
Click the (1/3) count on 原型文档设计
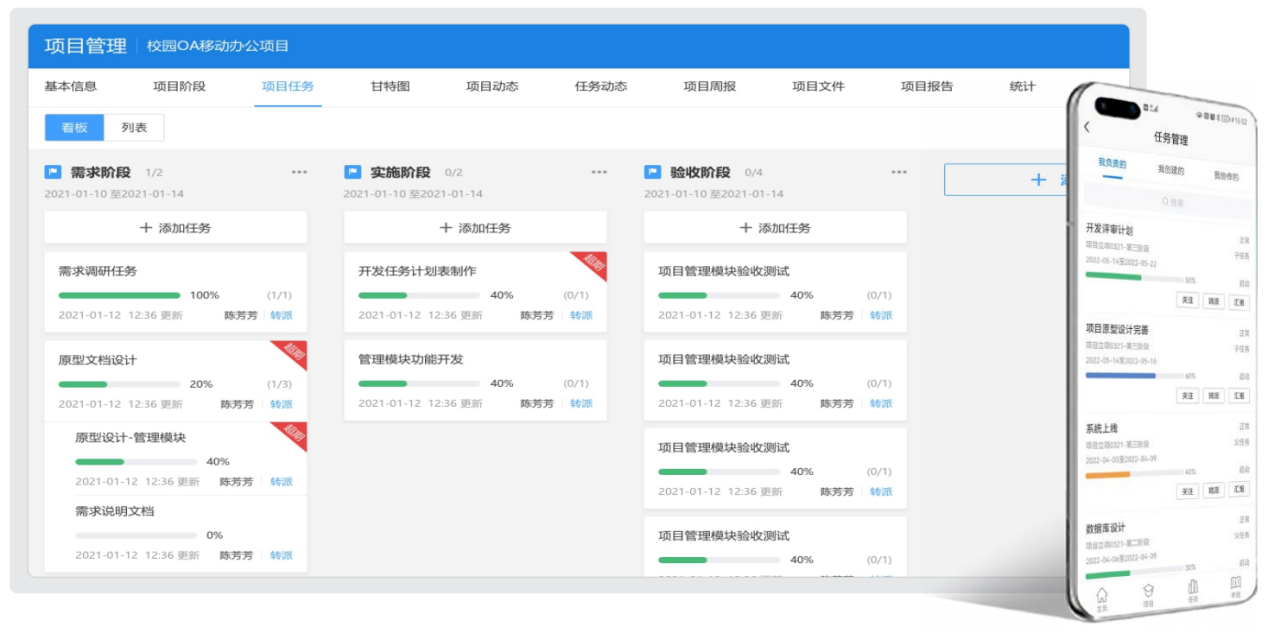click(279, 384)
